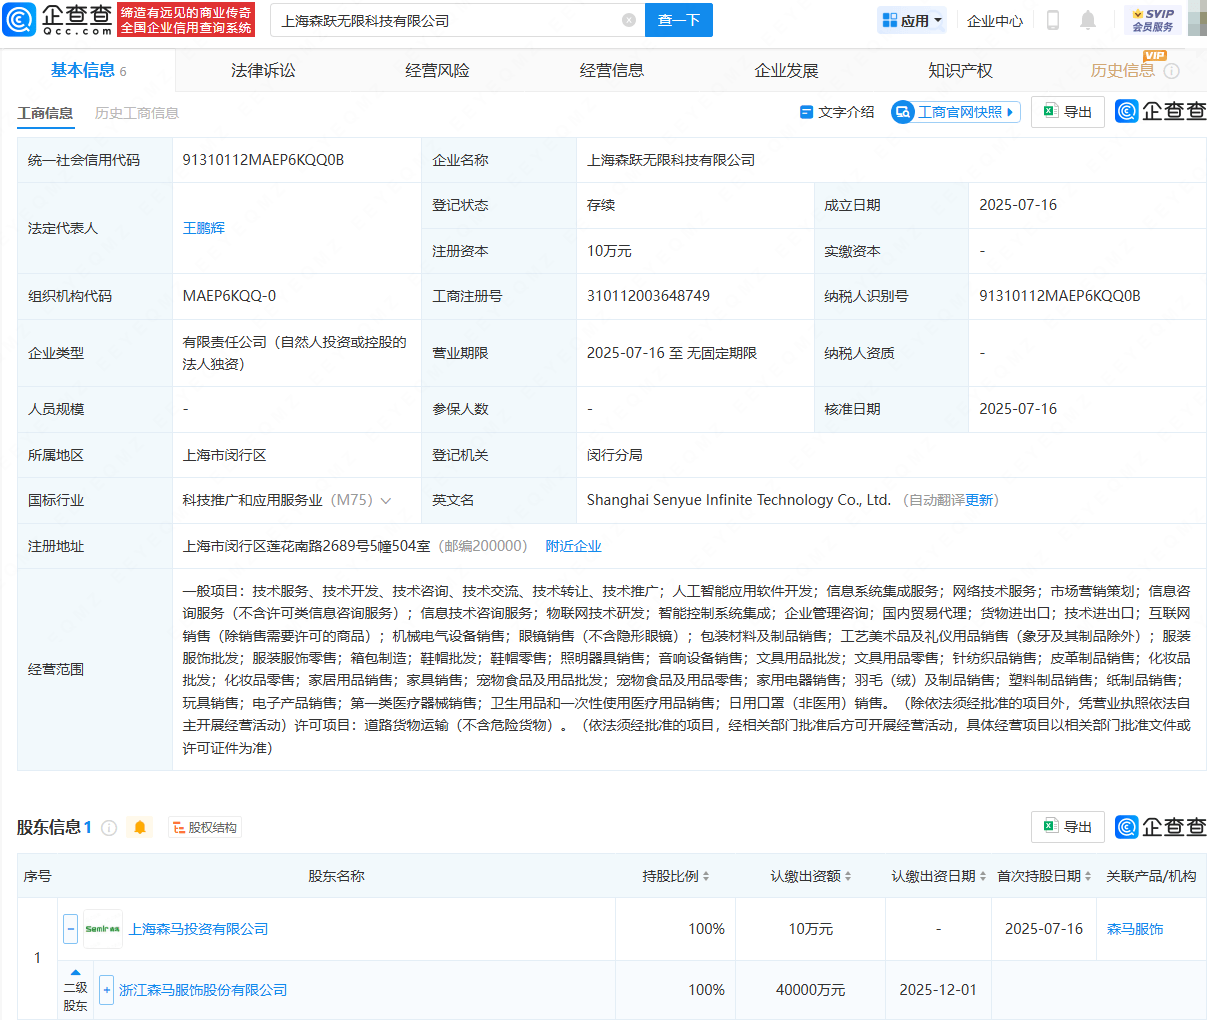The image size is (1207, 1020).
Task: Click the notification bell in top navigation
Action: [x=1087, y=20]
